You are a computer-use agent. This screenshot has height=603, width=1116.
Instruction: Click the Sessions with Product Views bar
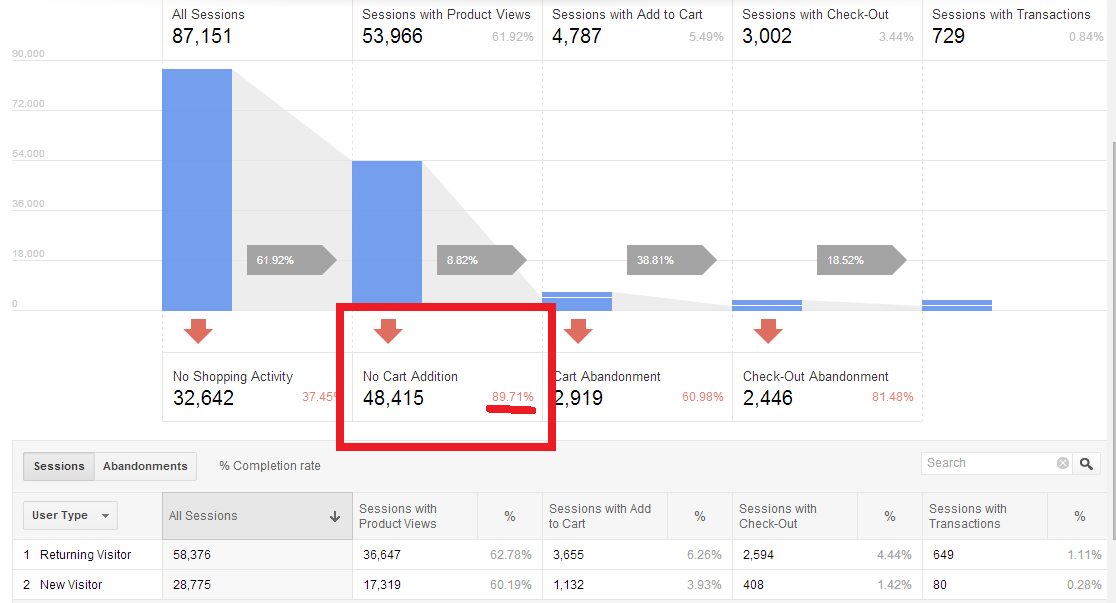coord(387,235)
